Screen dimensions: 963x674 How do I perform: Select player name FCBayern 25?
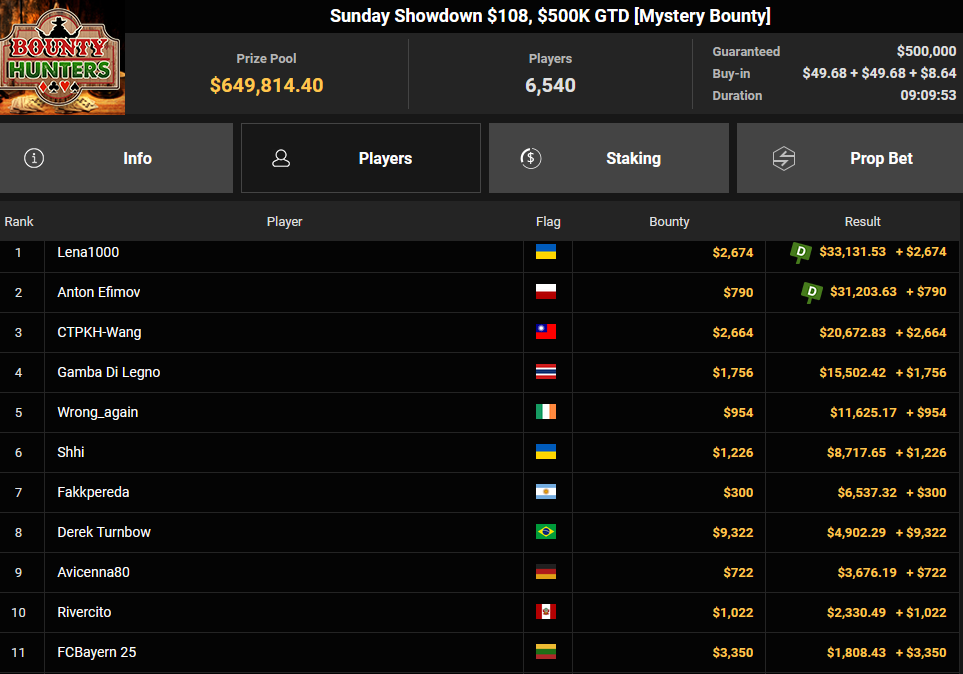(96, 652)
